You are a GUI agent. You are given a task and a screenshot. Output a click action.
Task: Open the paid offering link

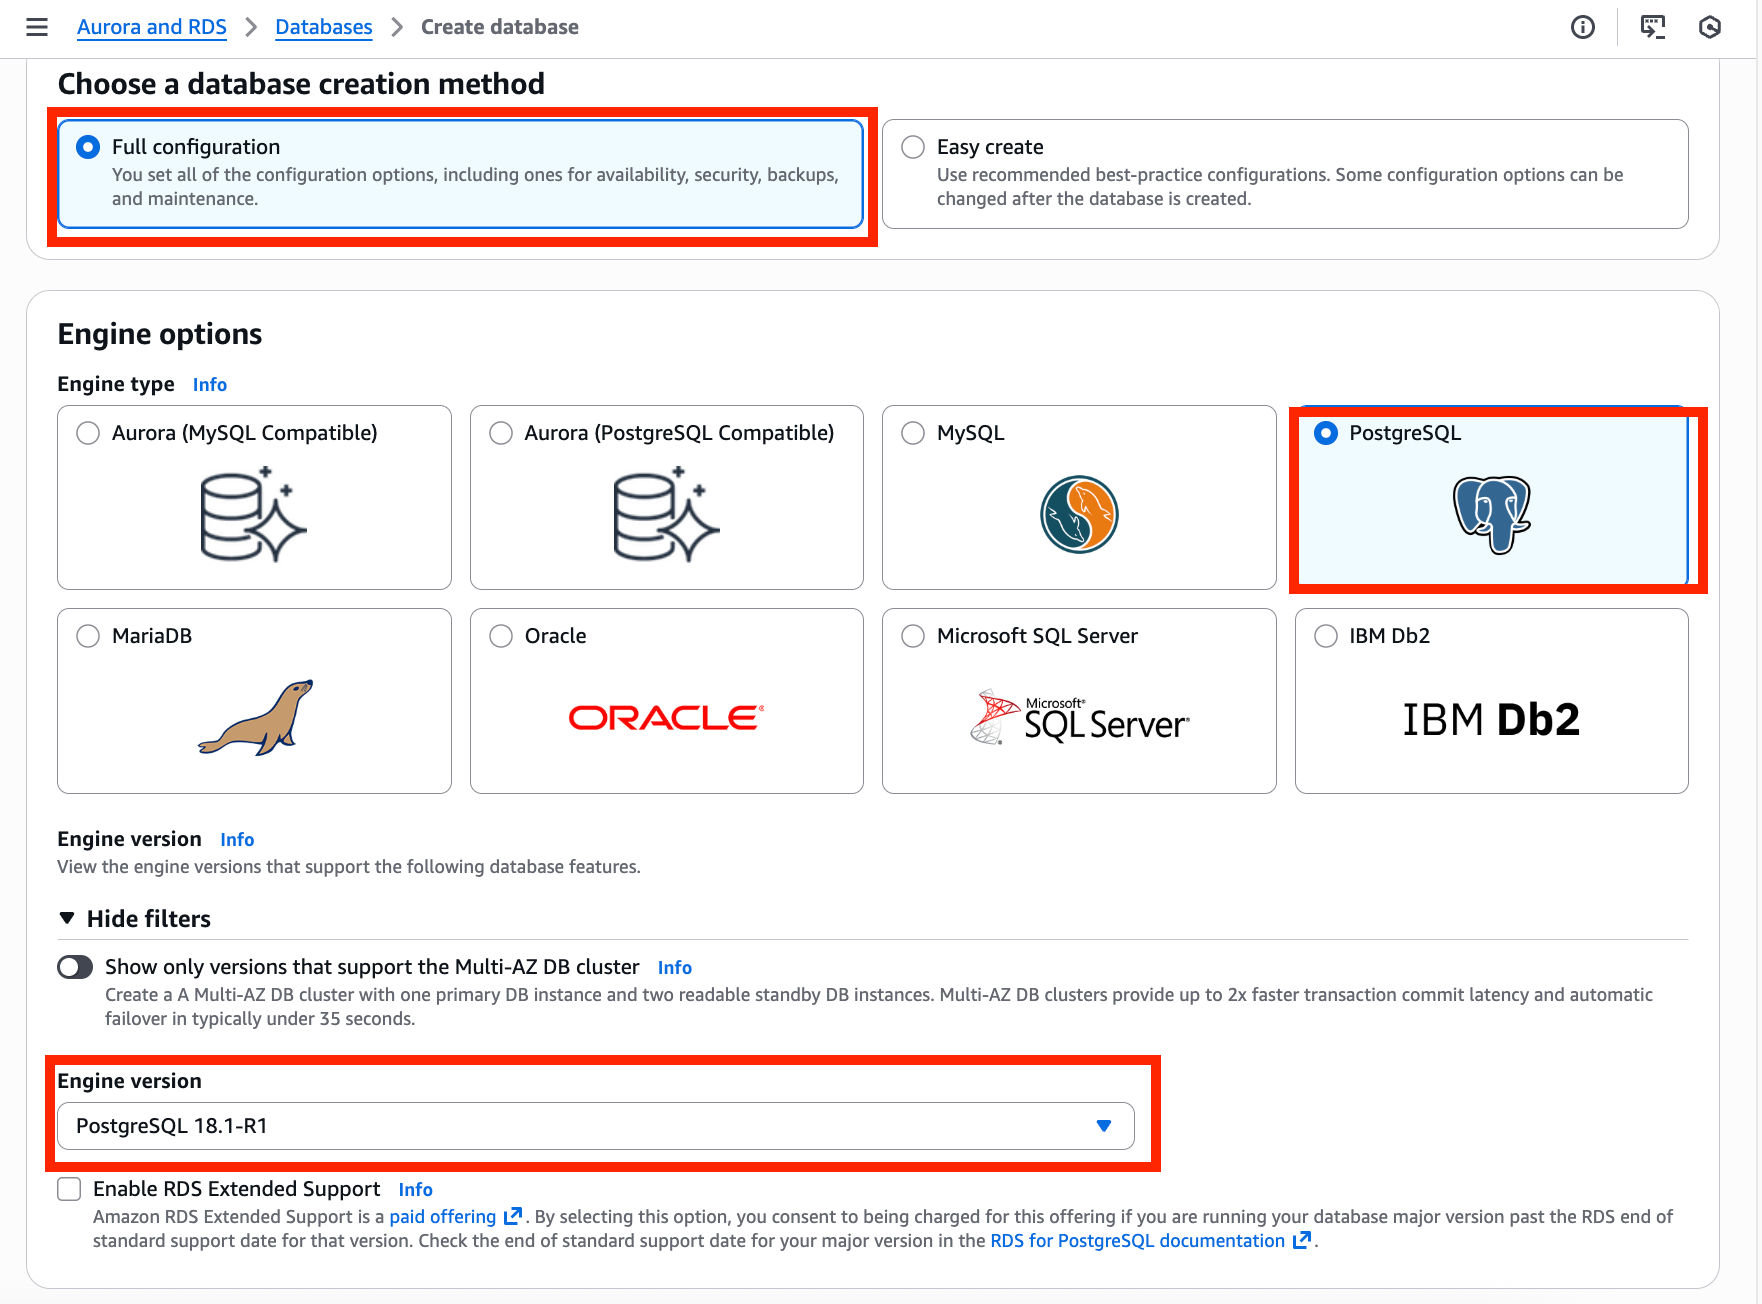point(443,1216)
